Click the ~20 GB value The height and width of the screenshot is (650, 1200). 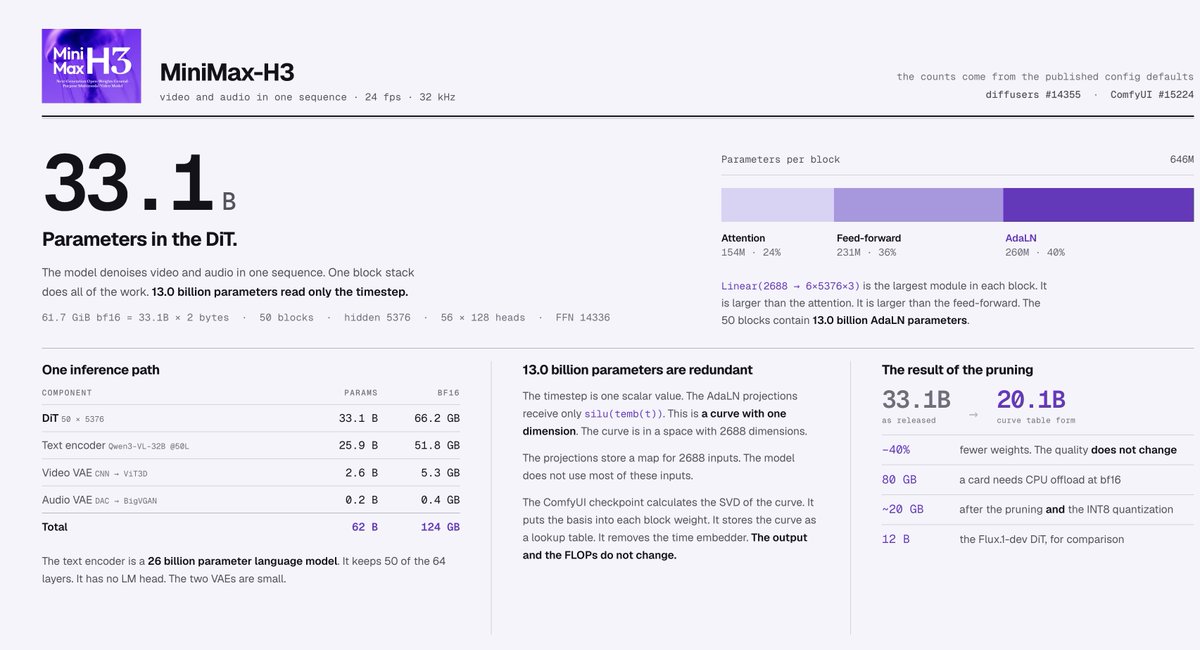[901, 509]
